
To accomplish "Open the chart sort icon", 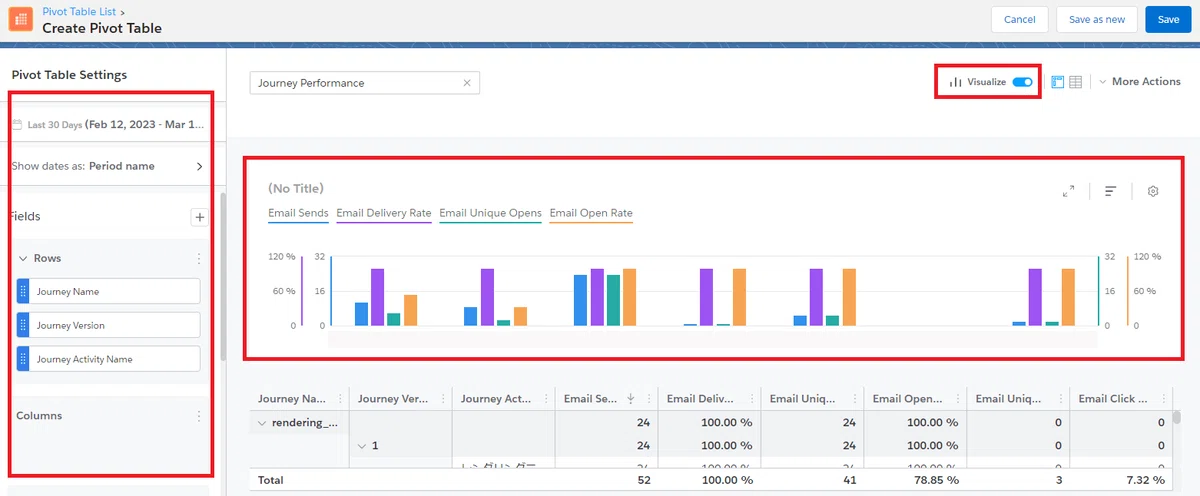I will 1110,191.
